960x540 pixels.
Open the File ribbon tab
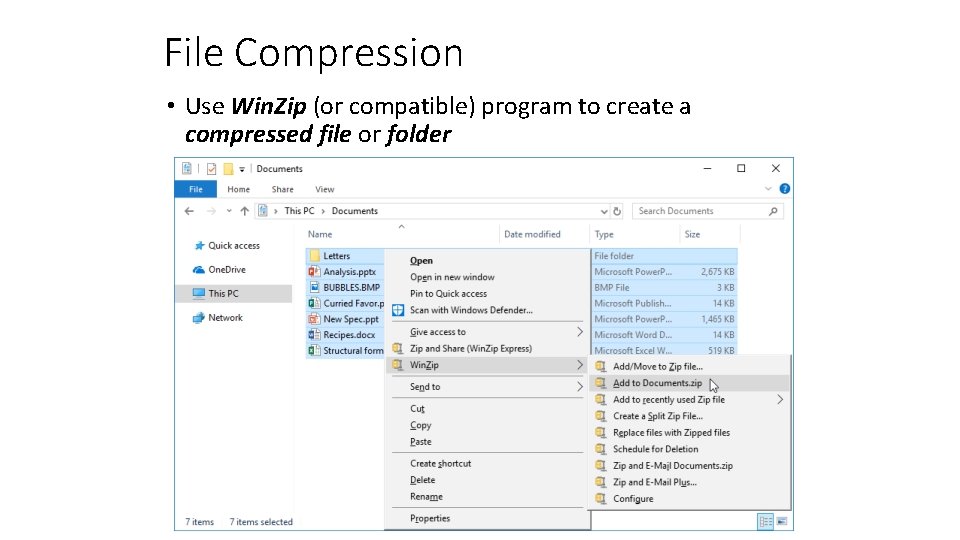click(x=195, y=189)
